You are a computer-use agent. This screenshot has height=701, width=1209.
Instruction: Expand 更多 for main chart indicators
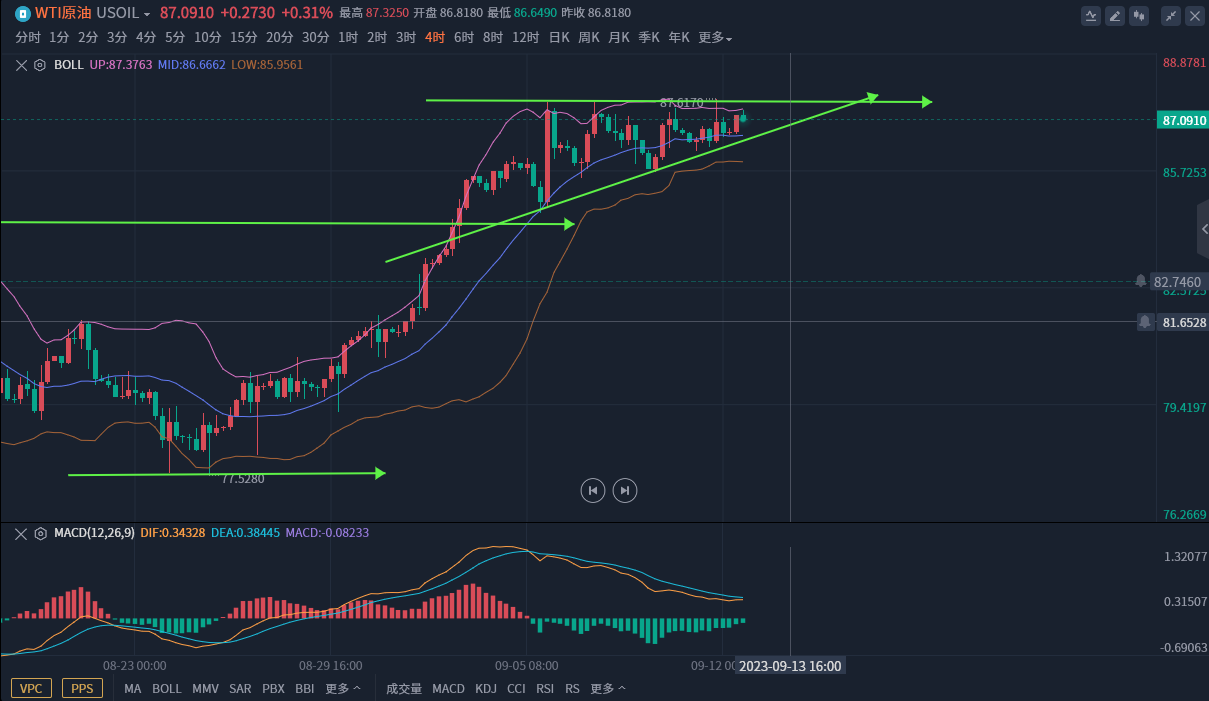(x=343, y=689)
